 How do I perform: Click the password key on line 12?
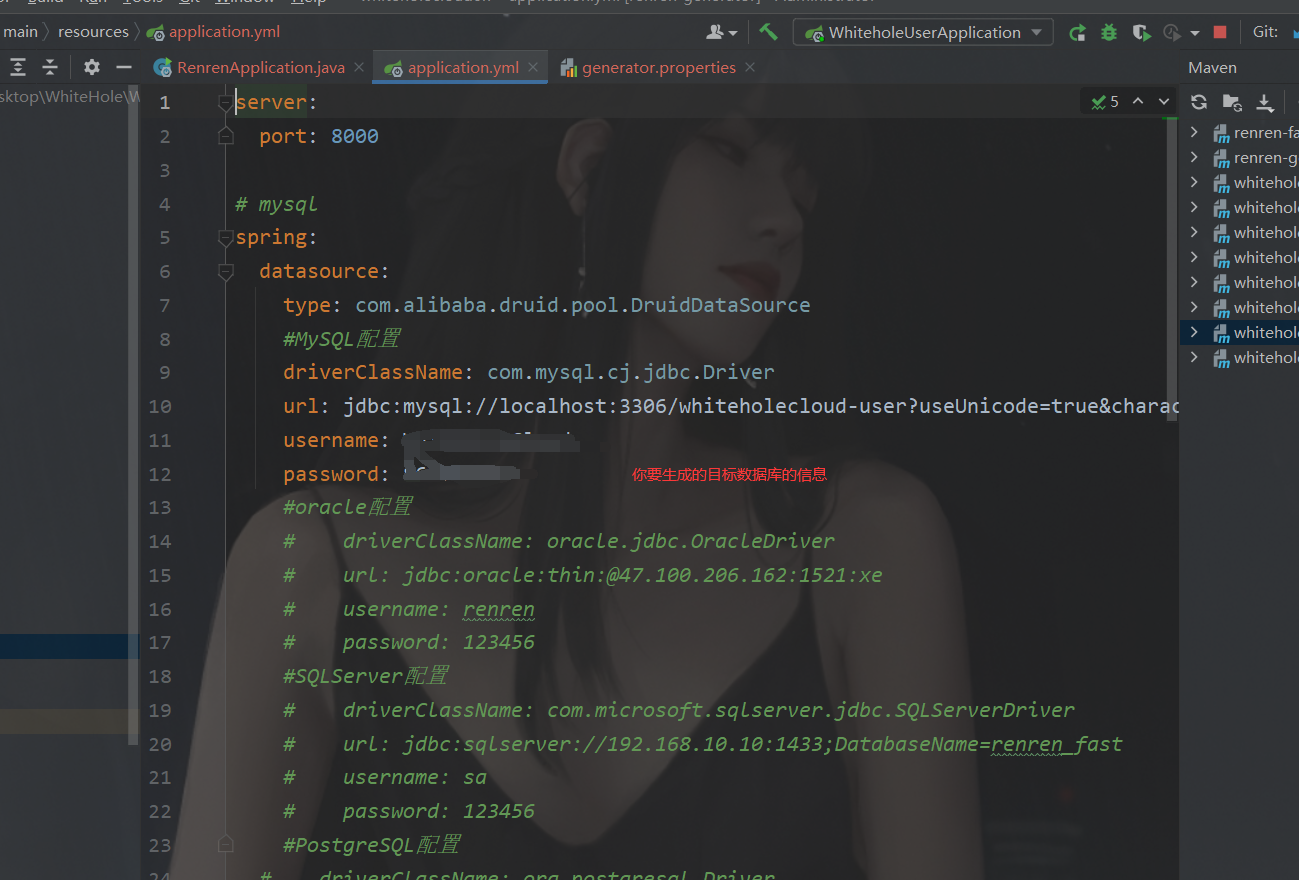[x=331, y=474]
